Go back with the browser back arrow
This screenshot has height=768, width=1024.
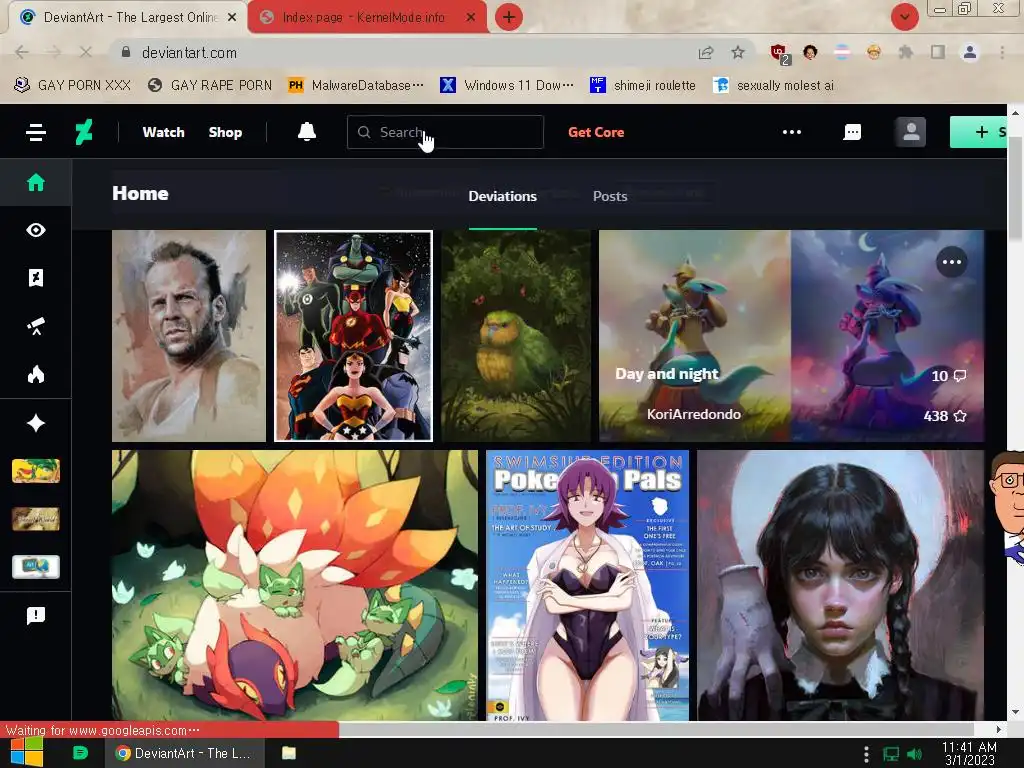pyautogui.click(x=22, y=52)
